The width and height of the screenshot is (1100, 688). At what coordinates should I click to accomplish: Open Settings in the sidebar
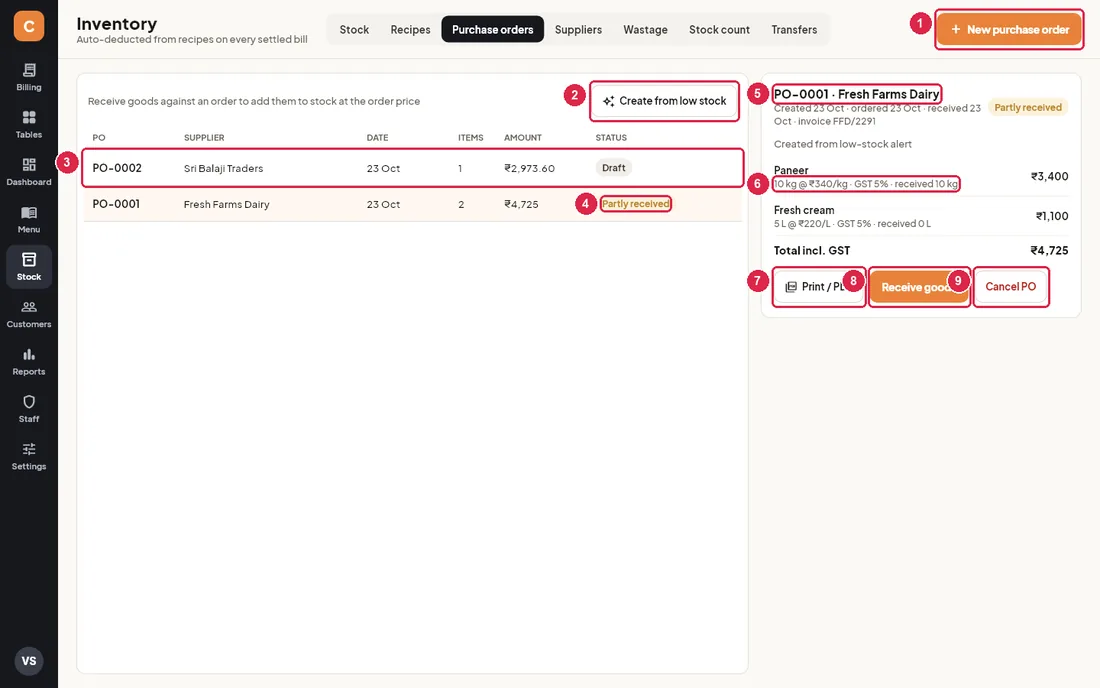click(29, 457)
